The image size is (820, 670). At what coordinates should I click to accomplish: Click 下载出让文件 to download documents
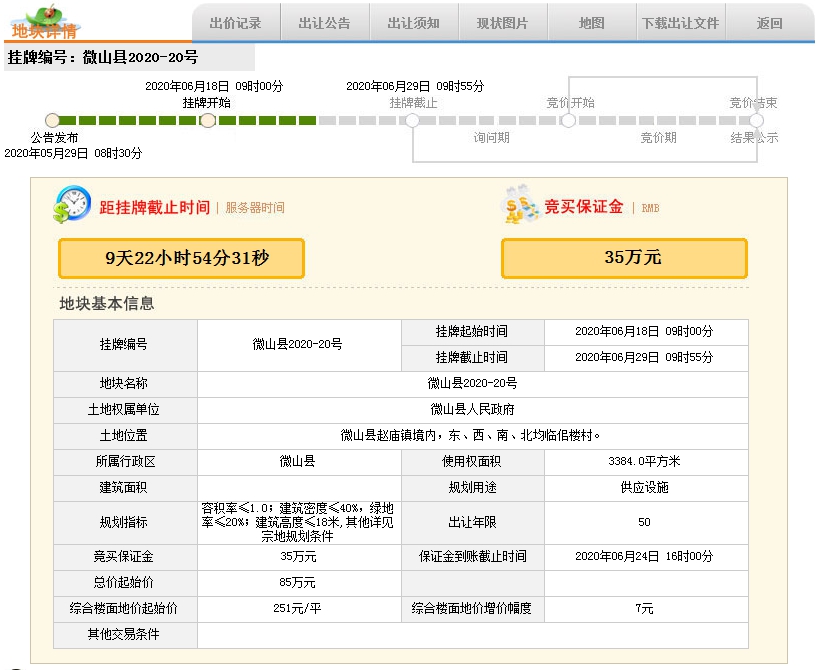(x=680, y=23)
